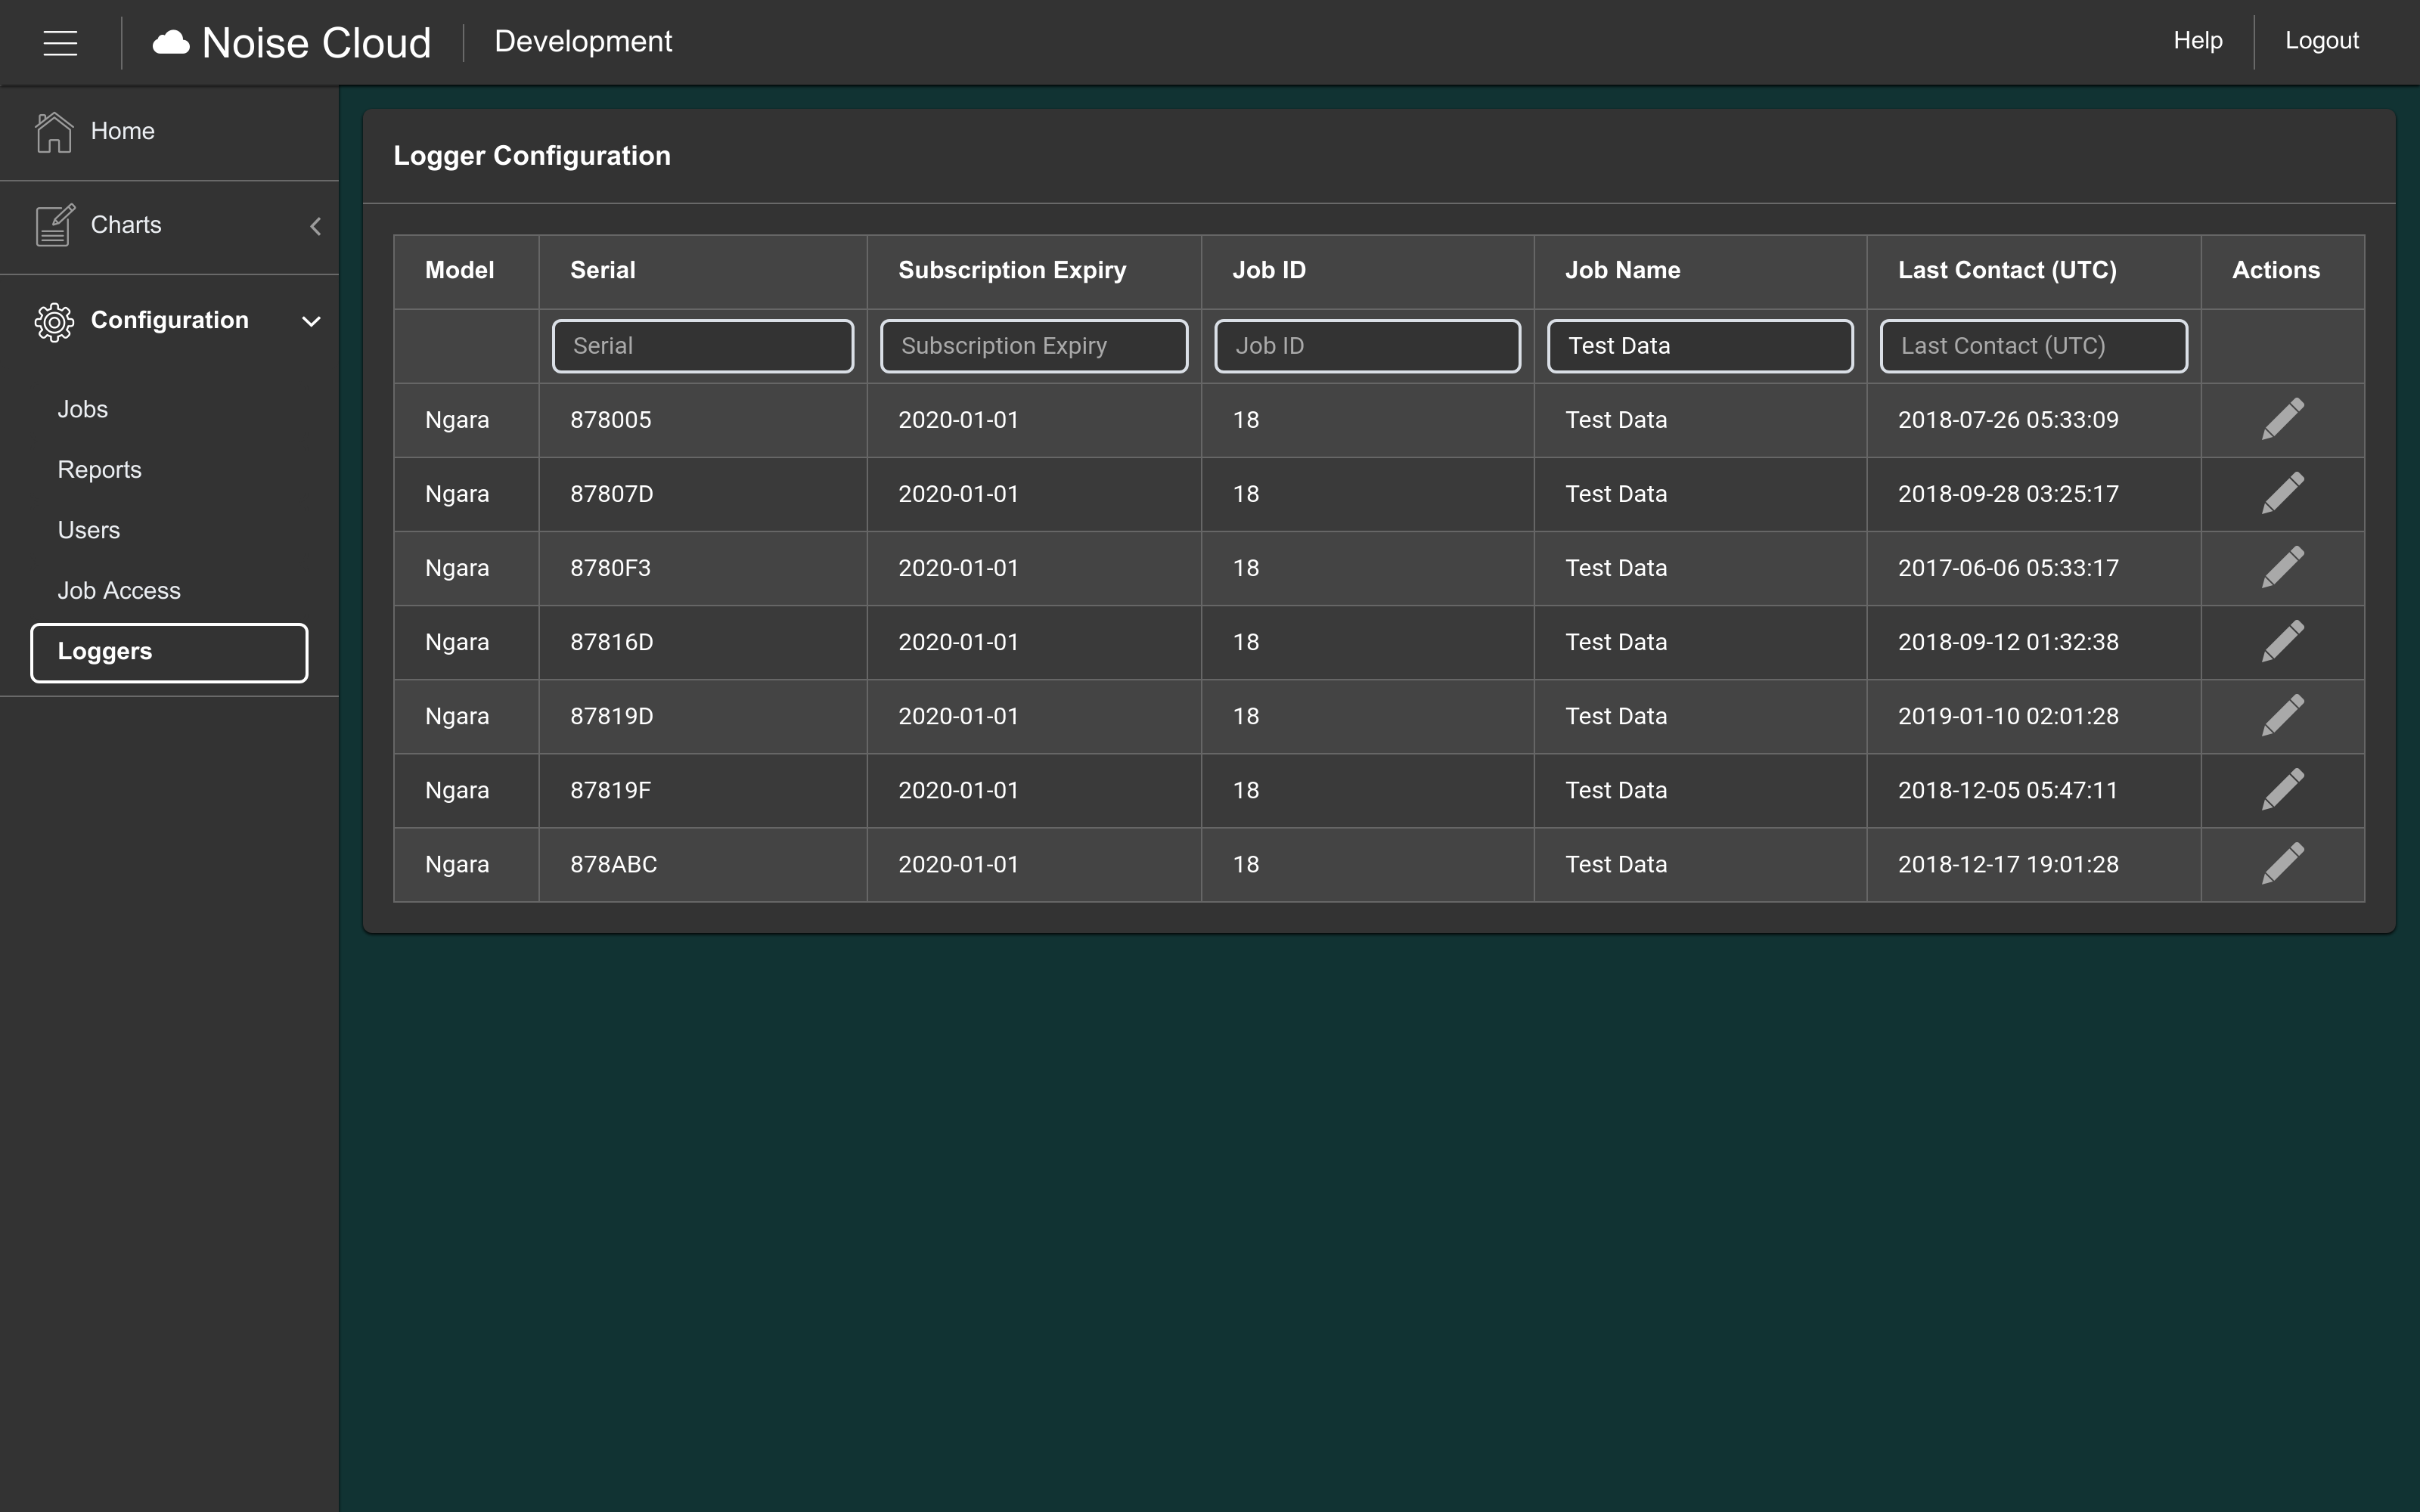
Task: Click the hamburger menu icon
Action: [60, 42]
